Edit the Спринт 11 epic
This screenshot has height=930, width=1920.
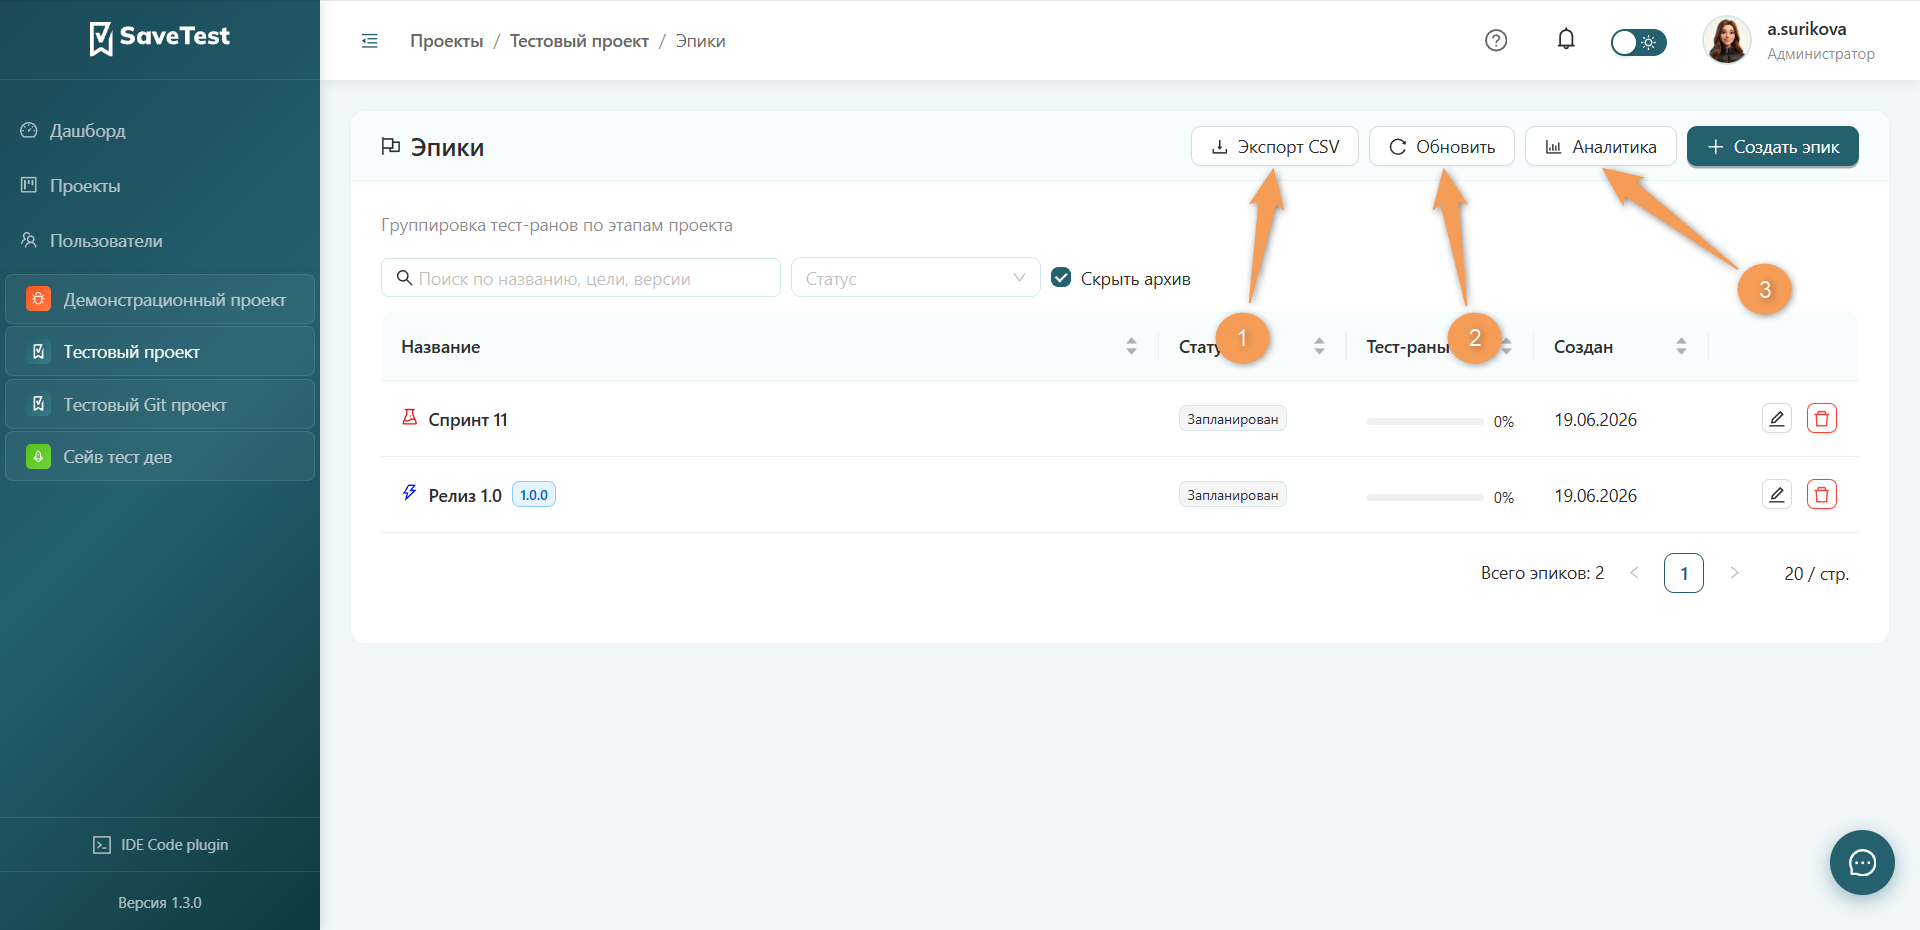pyautogui.click(x=1777, y=419)
